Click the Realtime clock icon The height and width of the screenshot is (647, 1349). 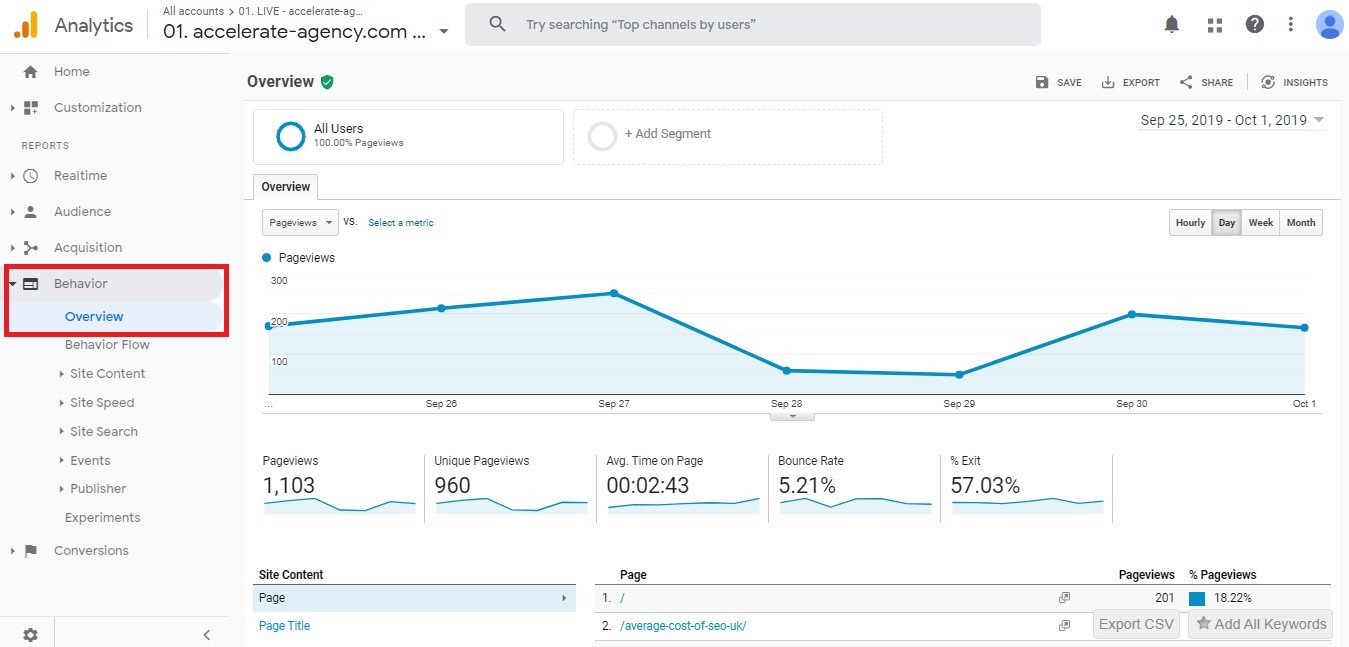click(x=30, y=176)
